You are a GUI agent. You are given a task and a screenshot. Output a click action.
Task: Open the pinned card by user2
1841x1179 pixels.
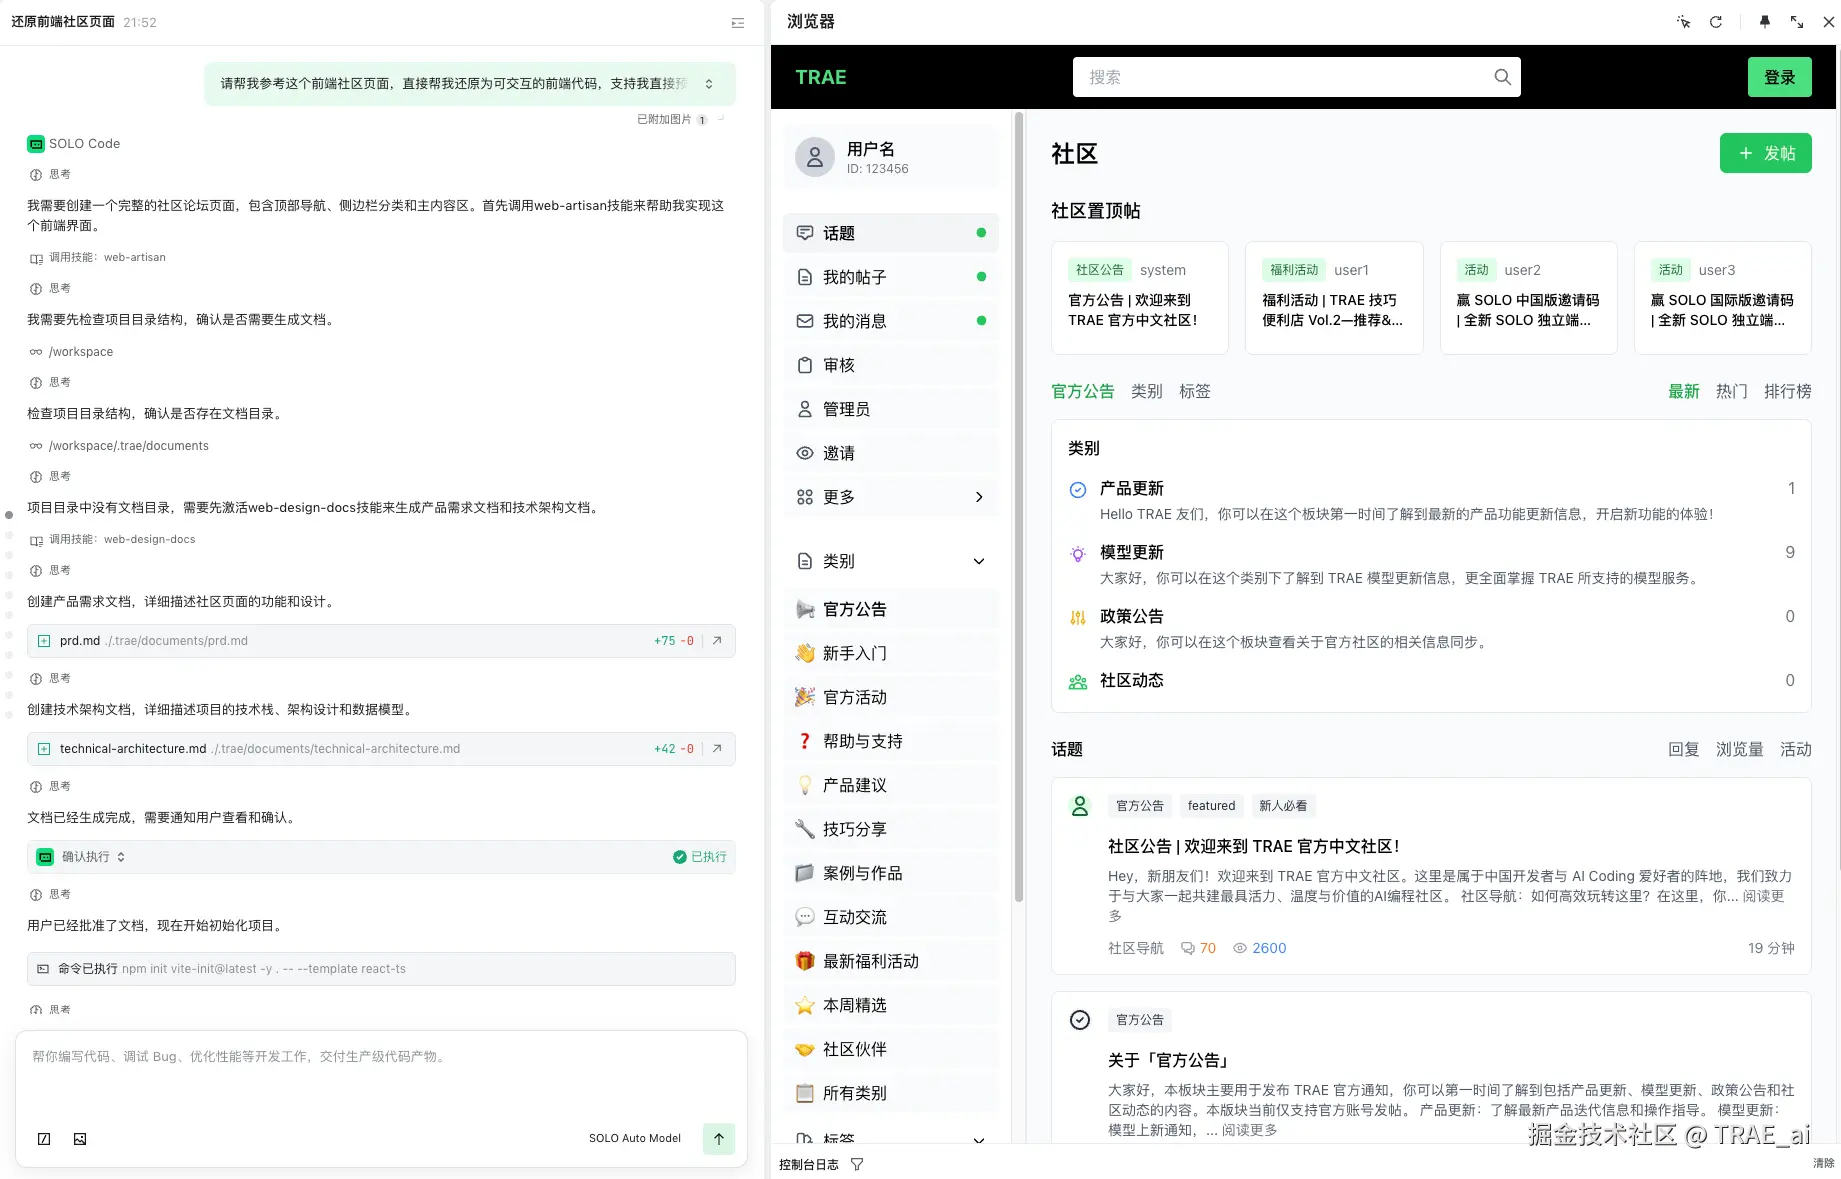click(x=1528, y=297)
